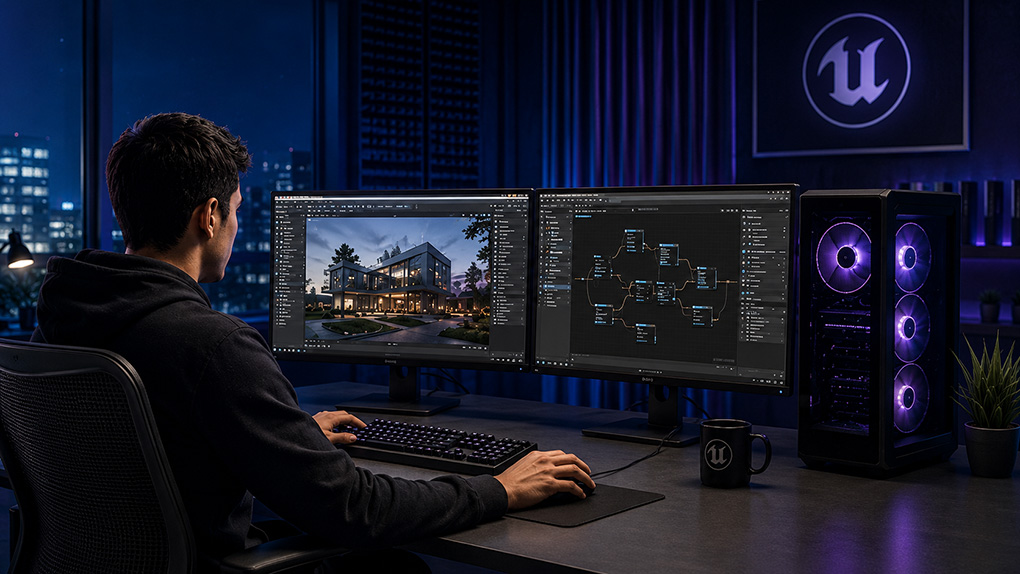The height and width of the screenshot is (574, 1020).
Task: Click the building render viewport on left monitor
Action: 397,281
